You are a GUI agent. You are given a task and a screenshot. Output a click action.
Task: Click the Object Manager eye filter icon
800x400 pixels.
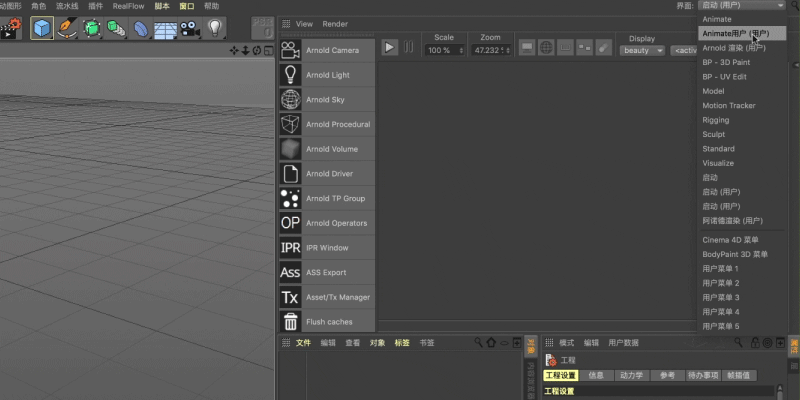[x=504, y=343]
